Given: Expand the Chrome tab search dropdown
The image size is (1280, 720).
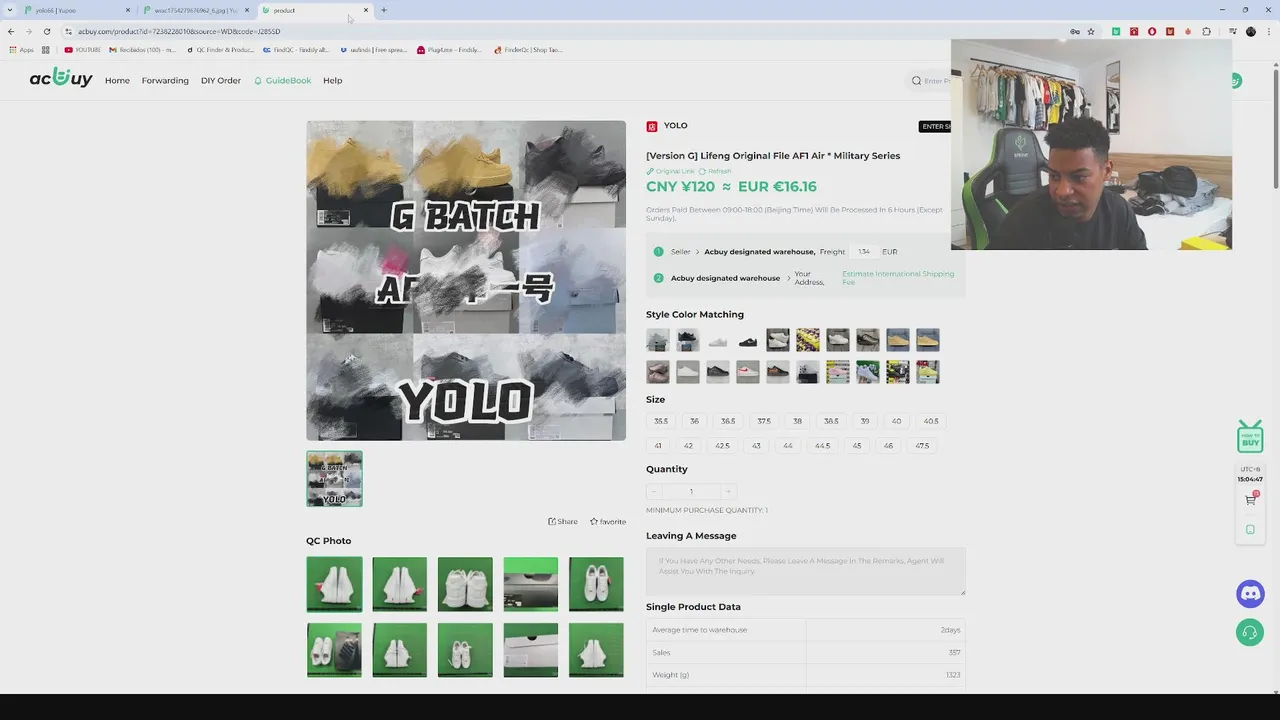Looking at the screenshot, I should pos(12,10).
